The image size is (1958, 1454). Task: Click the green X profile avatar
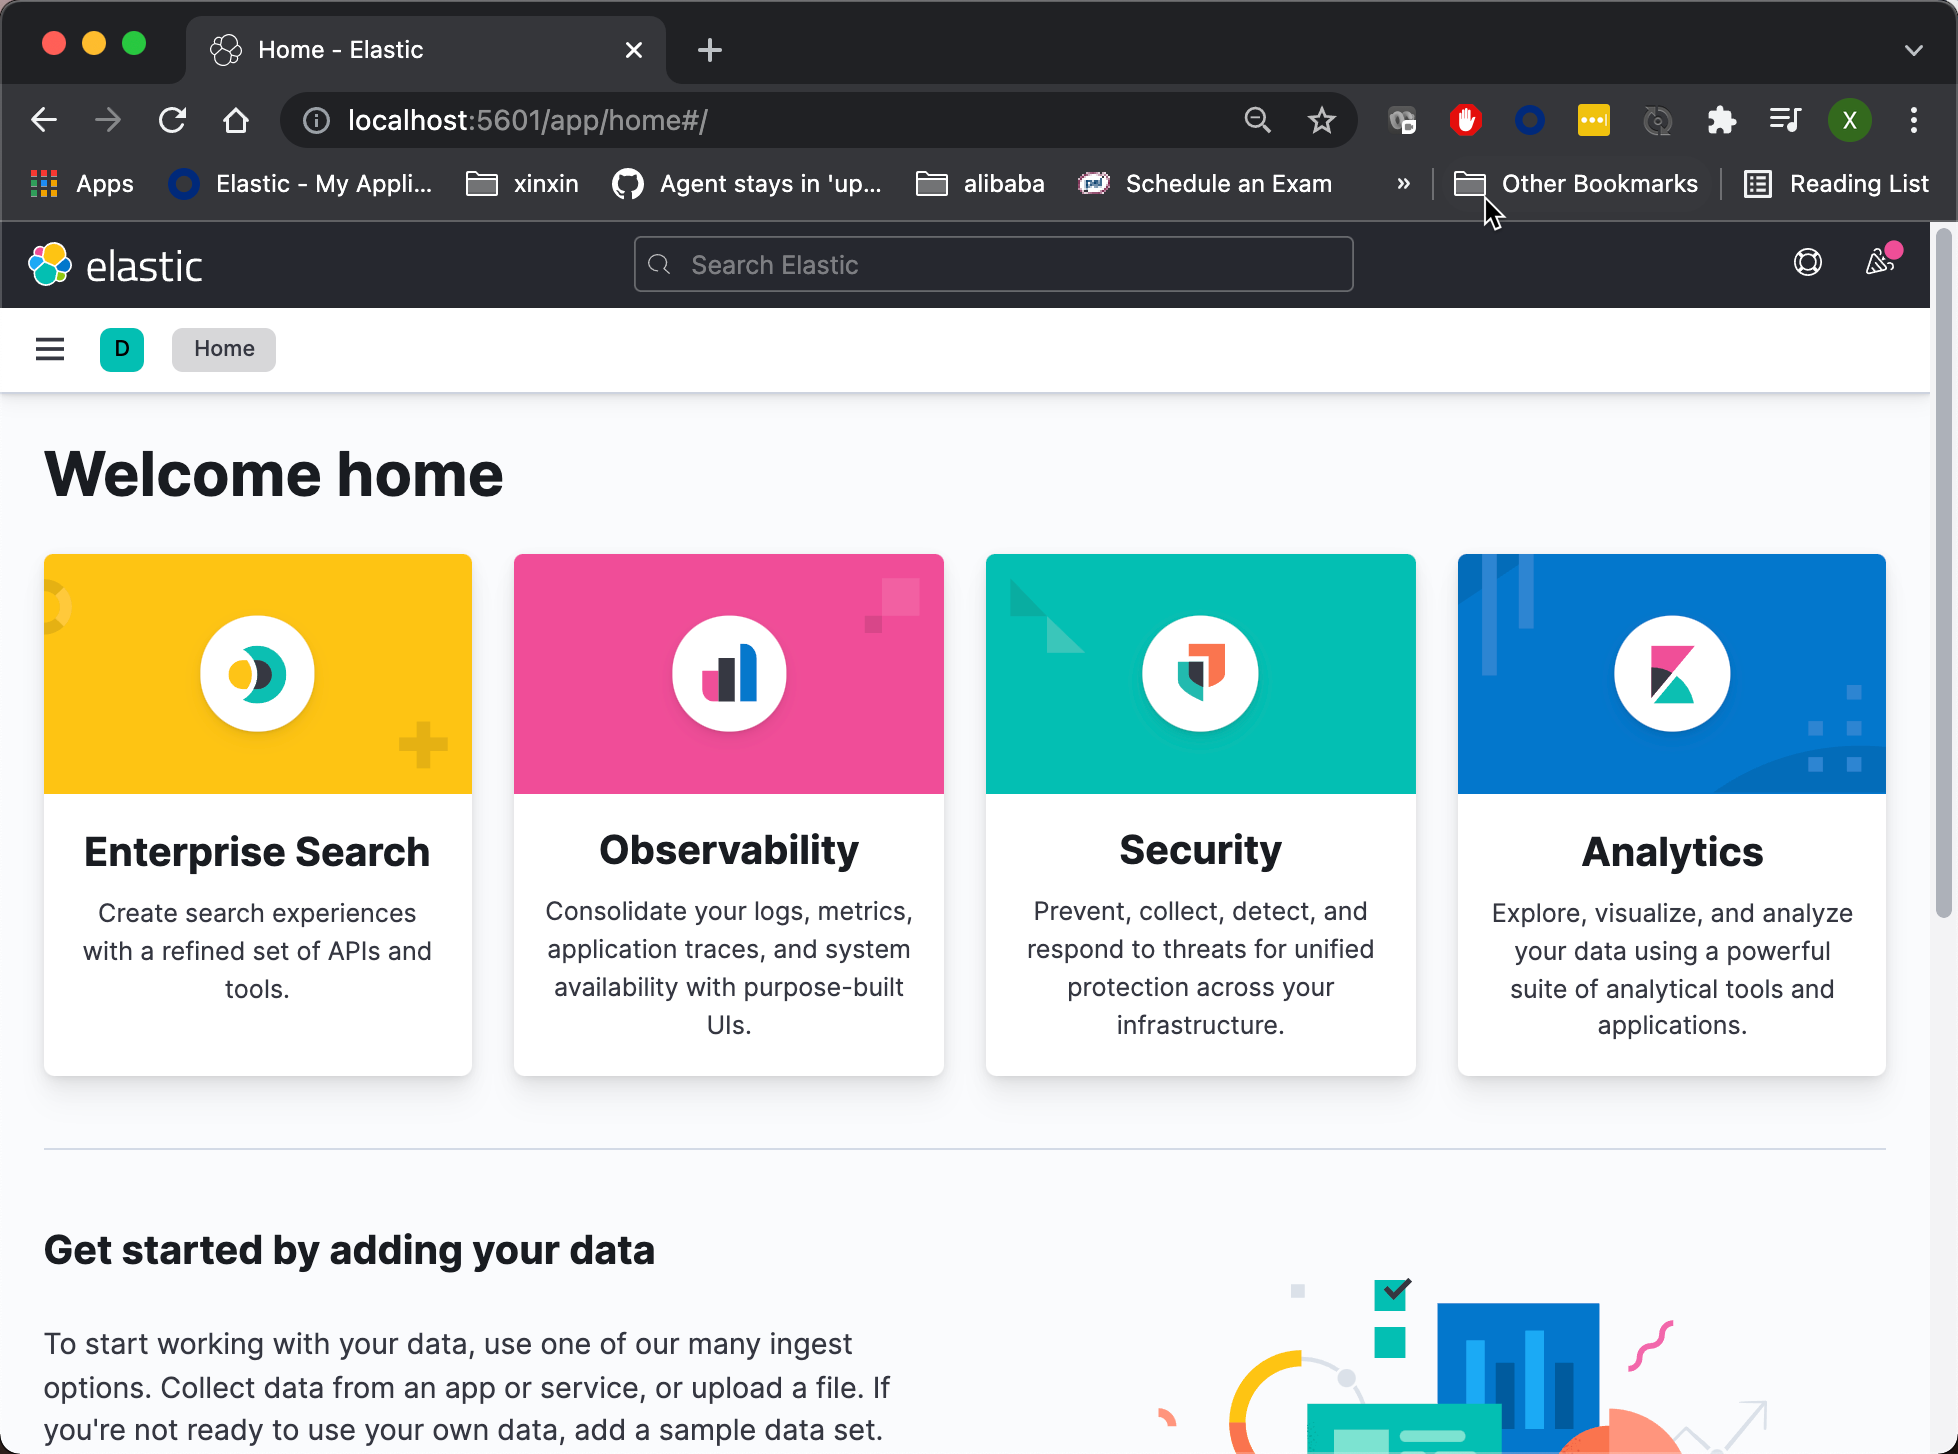1849,120
